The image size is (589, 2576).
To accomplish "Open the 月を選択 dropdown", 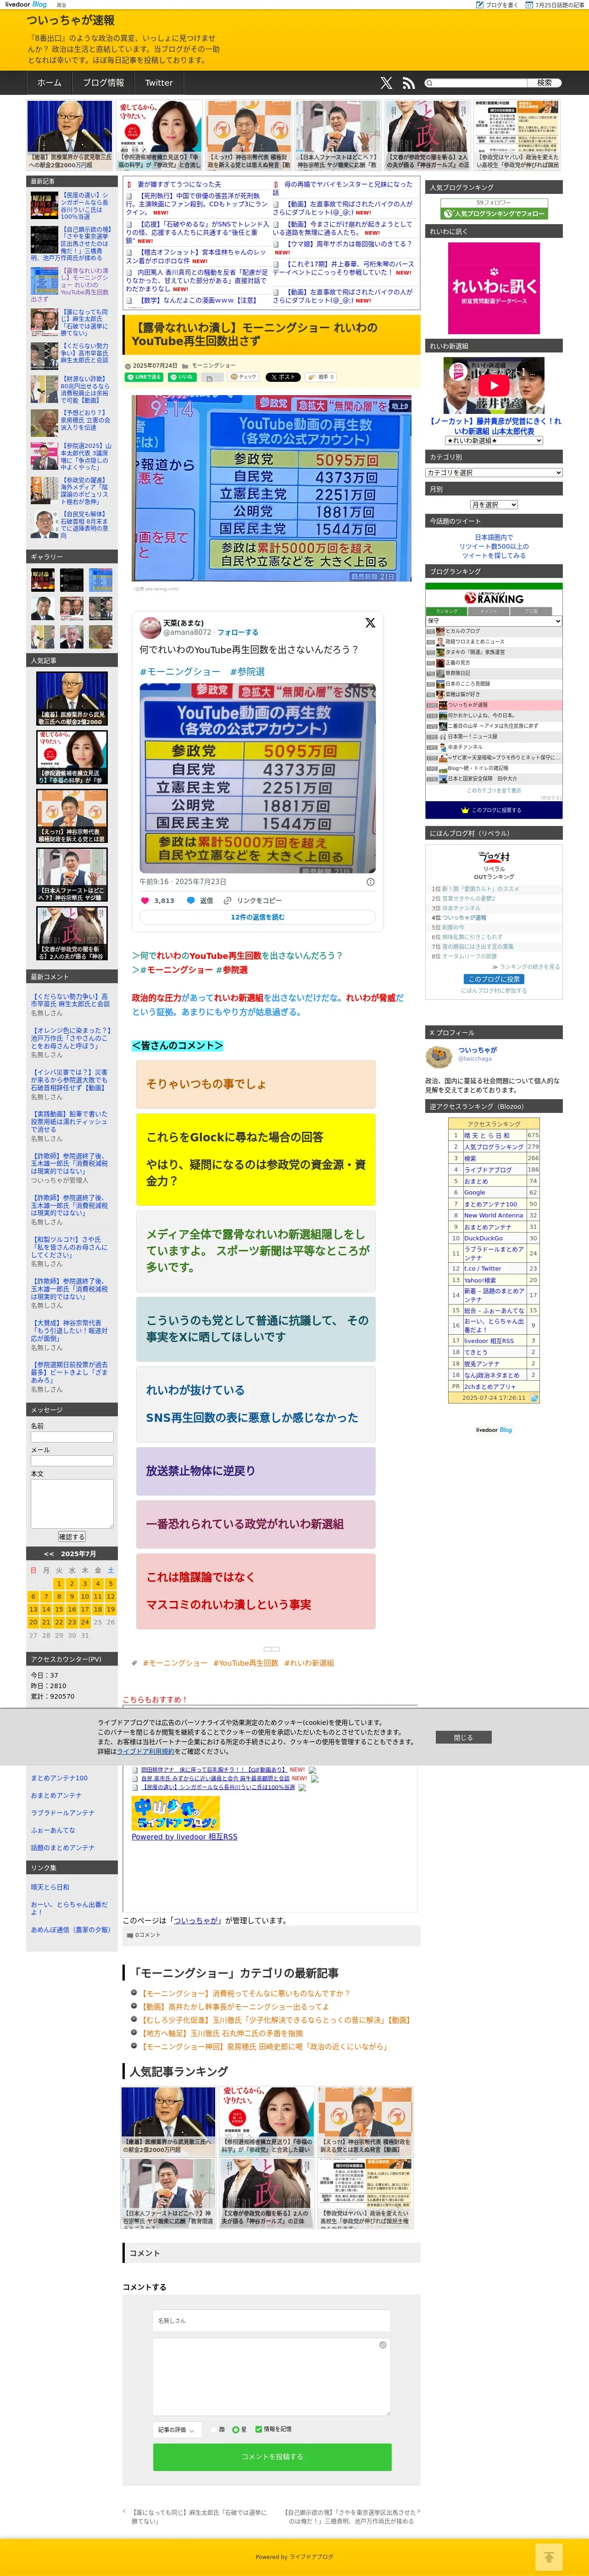I will coord(494,505).
